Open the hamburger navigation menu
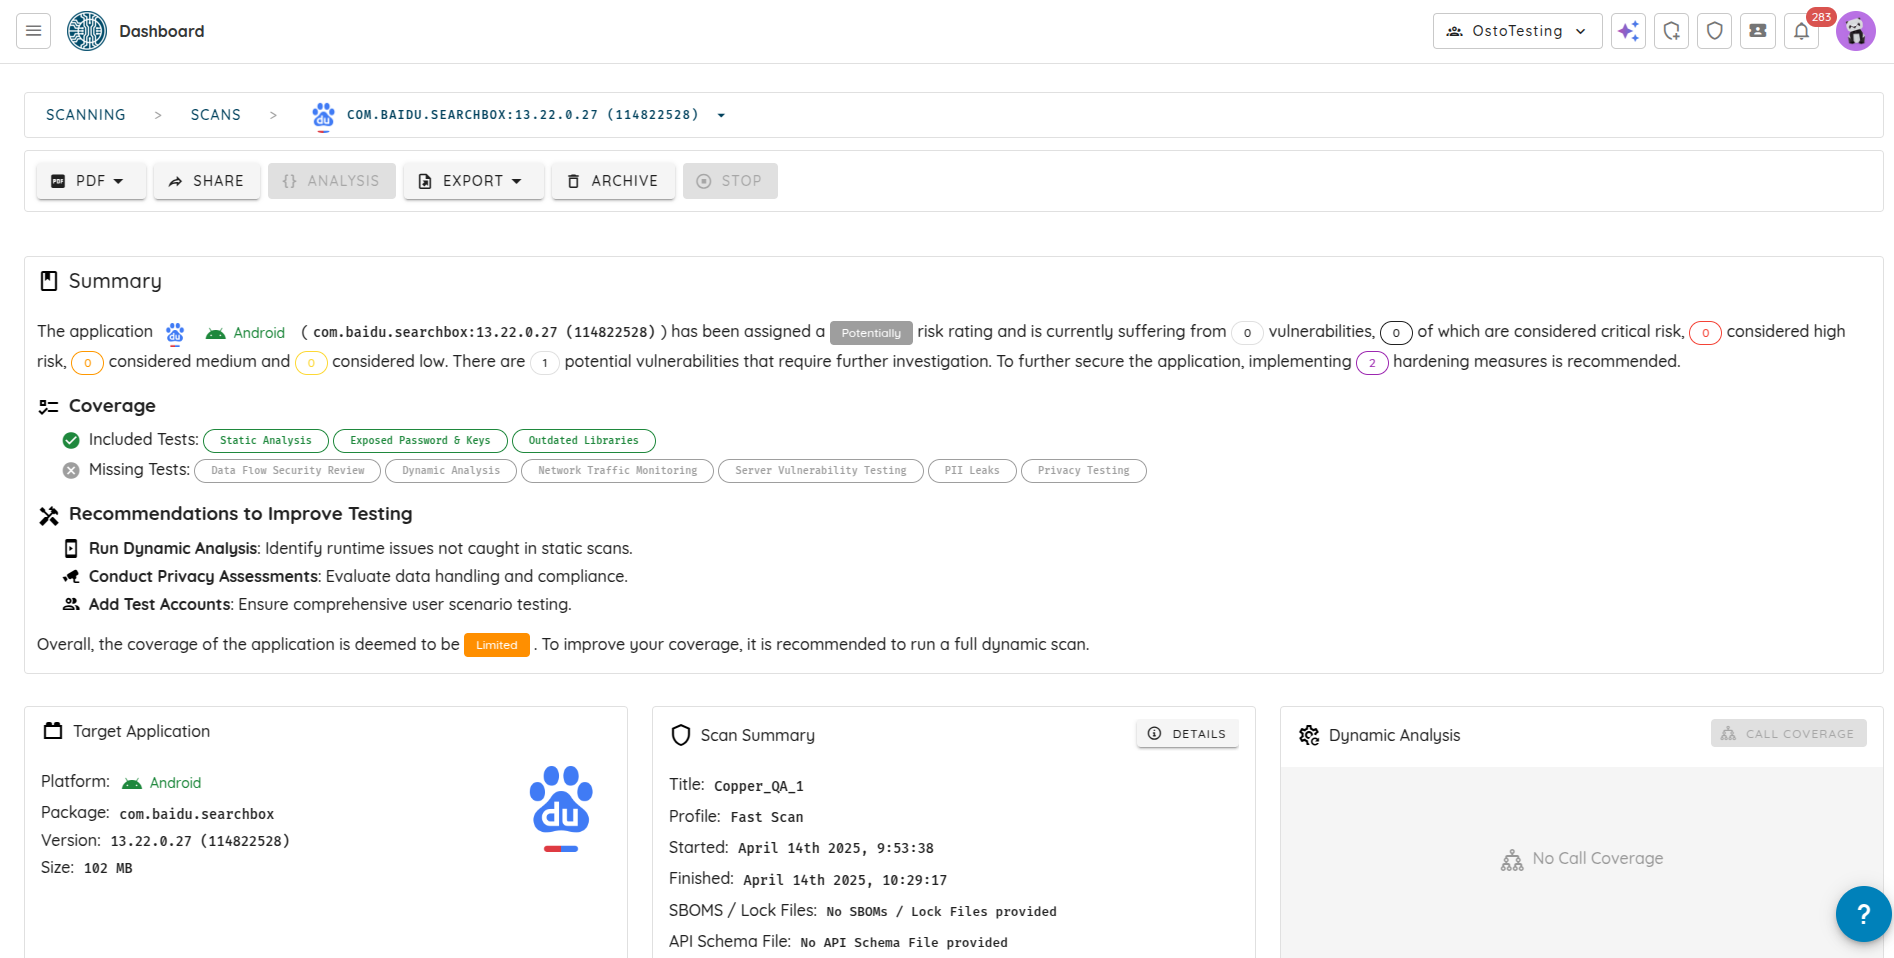This screenshot has height=958, width=1894. pyautogui.click(x=33, y=31)
